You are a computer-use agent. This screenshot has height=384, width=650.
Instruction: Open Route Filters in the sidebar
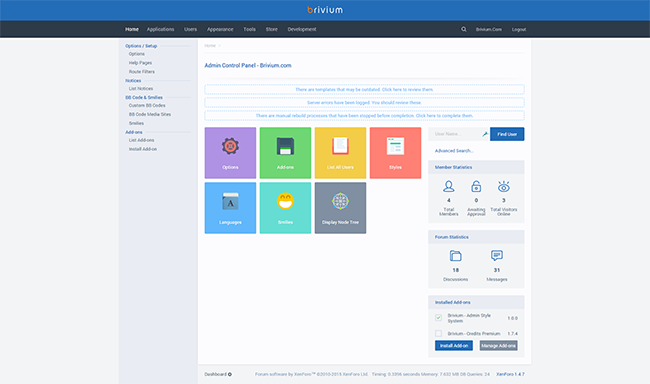click(x=142, y=72)
